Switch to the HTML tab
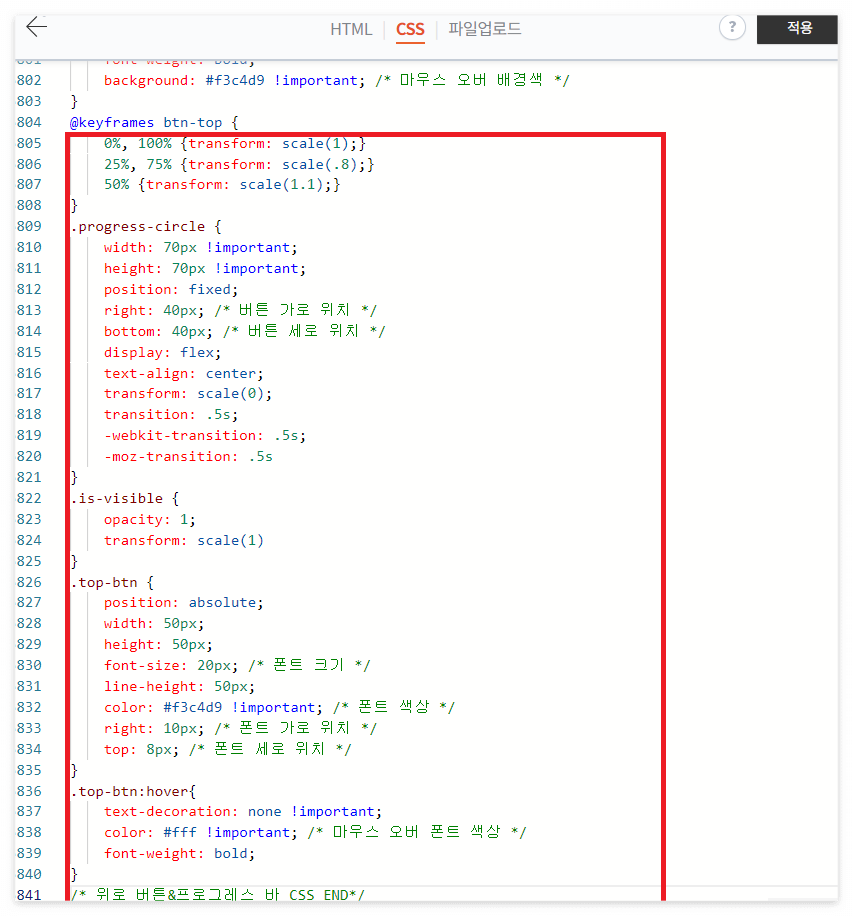 tap(351, 29)
